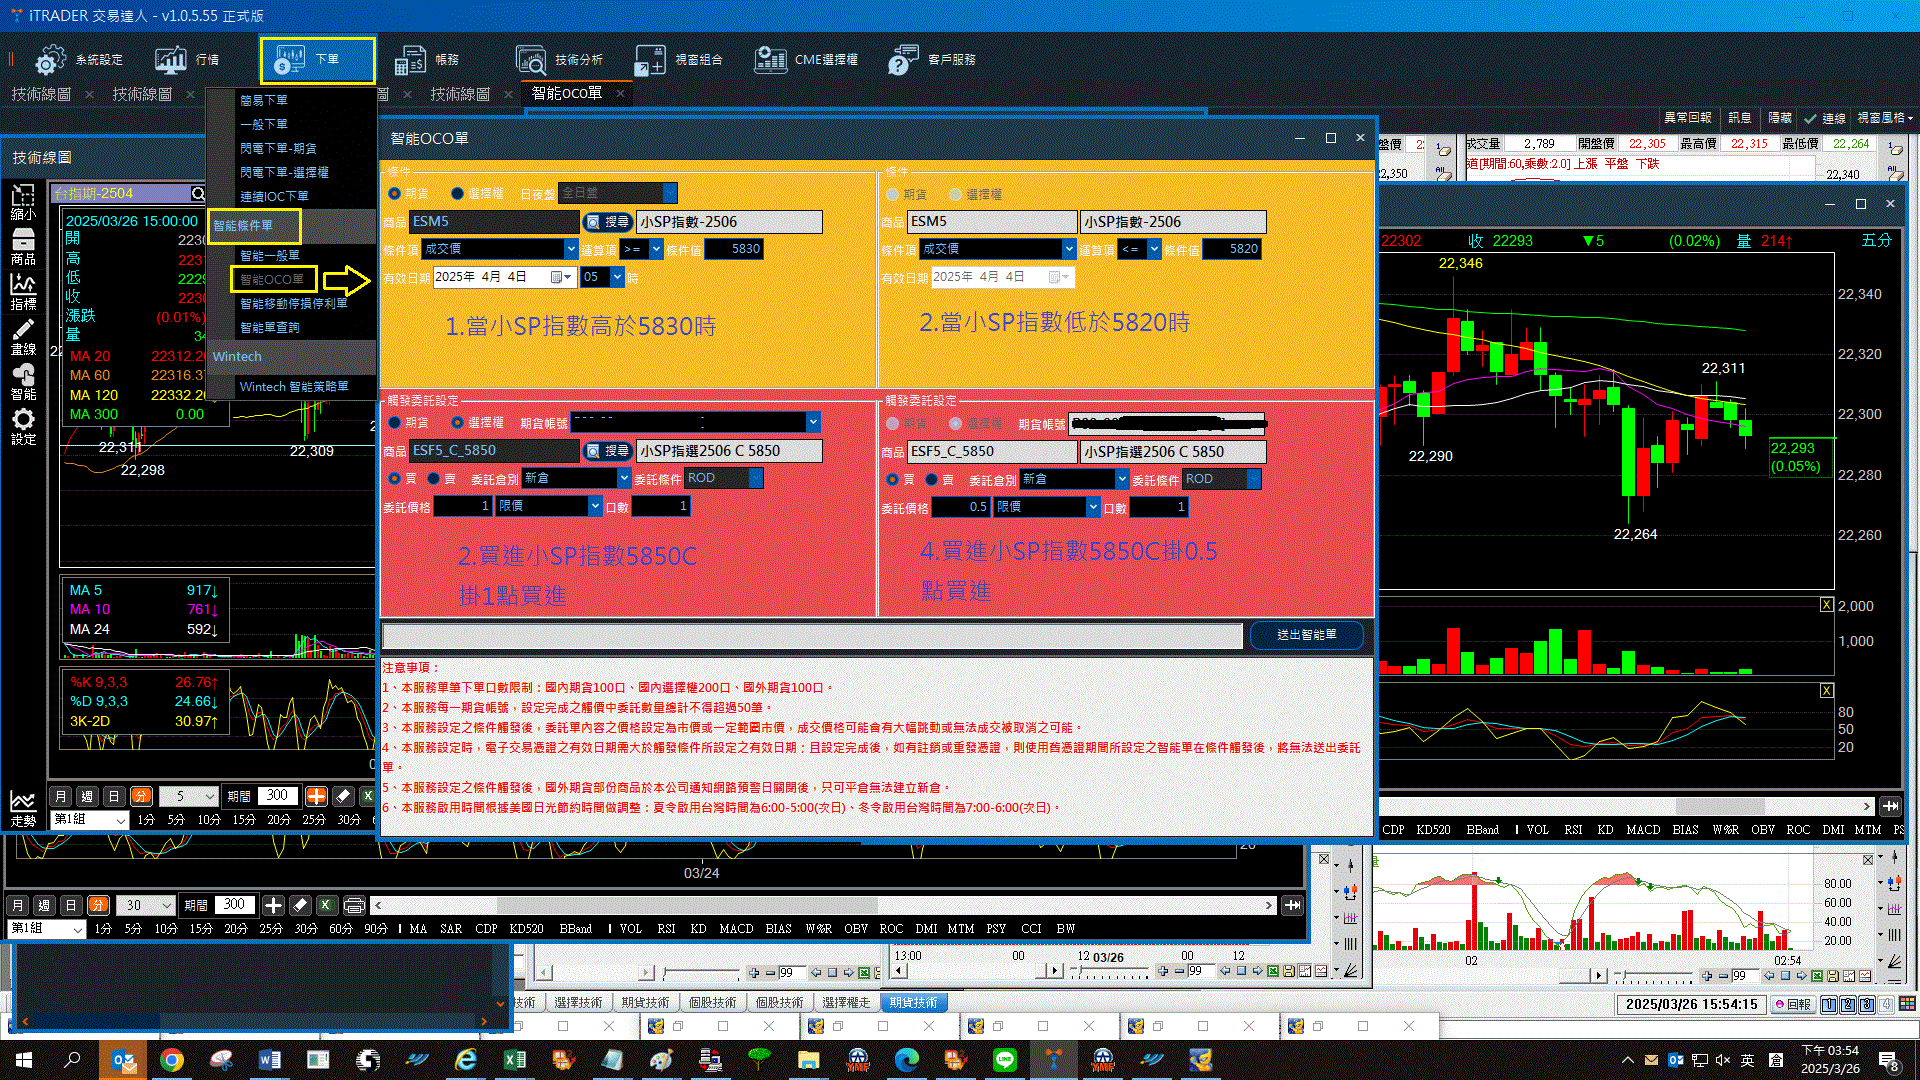This screenshot has height=1080, width=1920.
Task: Select 買 buy radio in left trigger panel
Action: [395, 479]
